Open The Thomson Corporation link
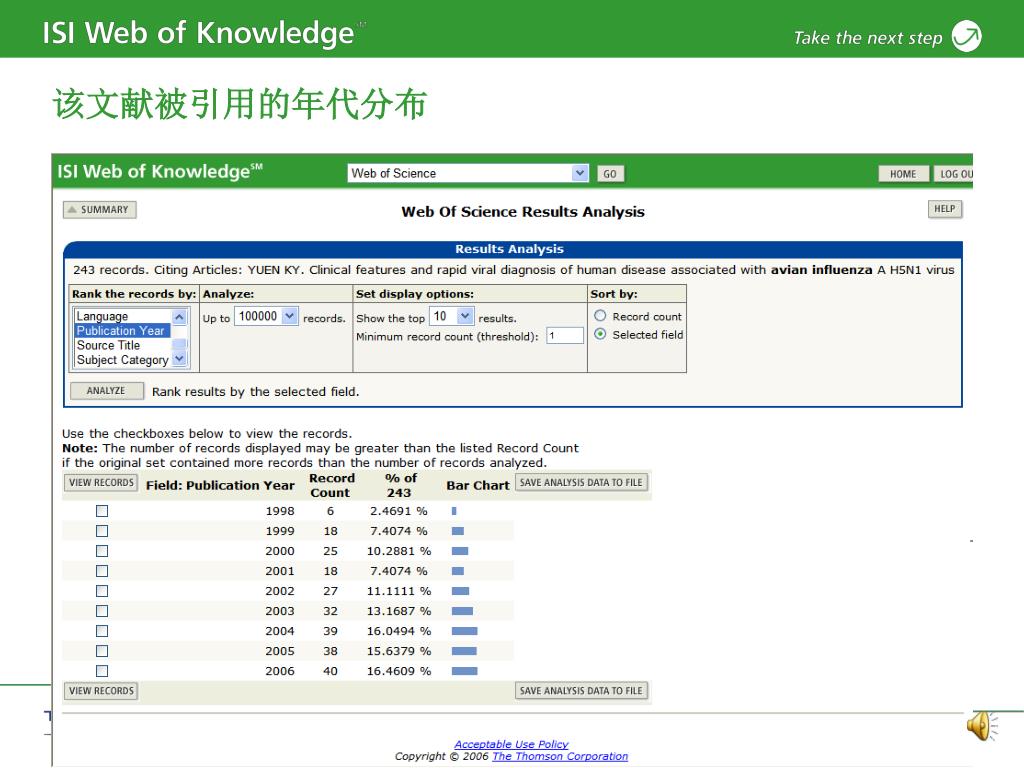This screenshot has width=1024, height=768. (560, 756)
